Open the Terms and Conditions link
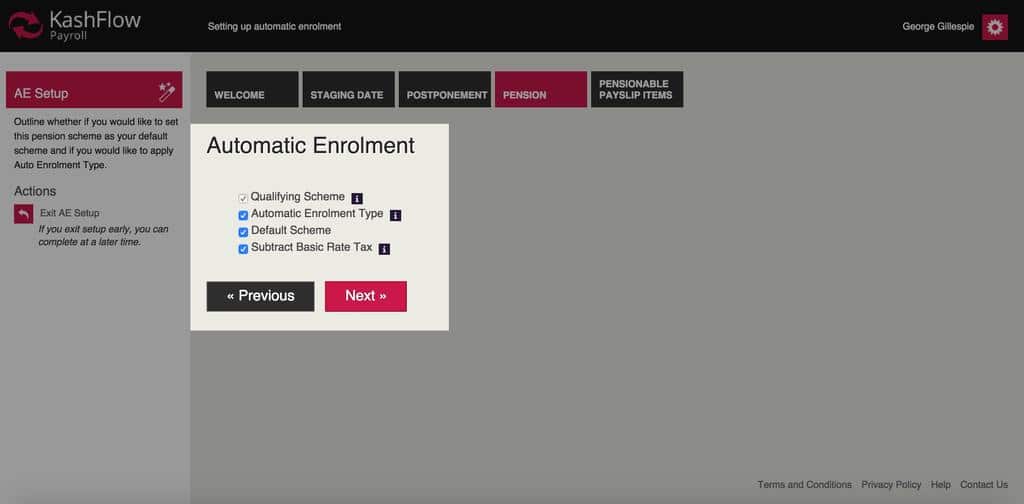 click(804, 485)
